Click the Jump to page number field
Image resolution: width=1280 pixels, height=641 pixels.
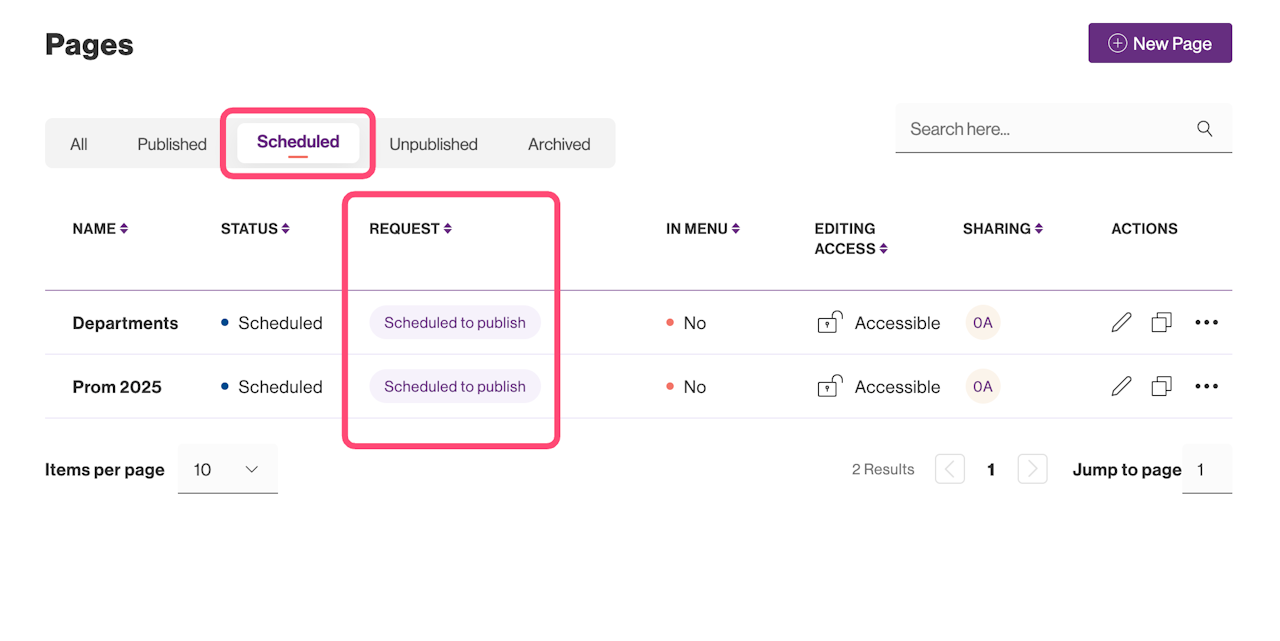click(1207, 470)
